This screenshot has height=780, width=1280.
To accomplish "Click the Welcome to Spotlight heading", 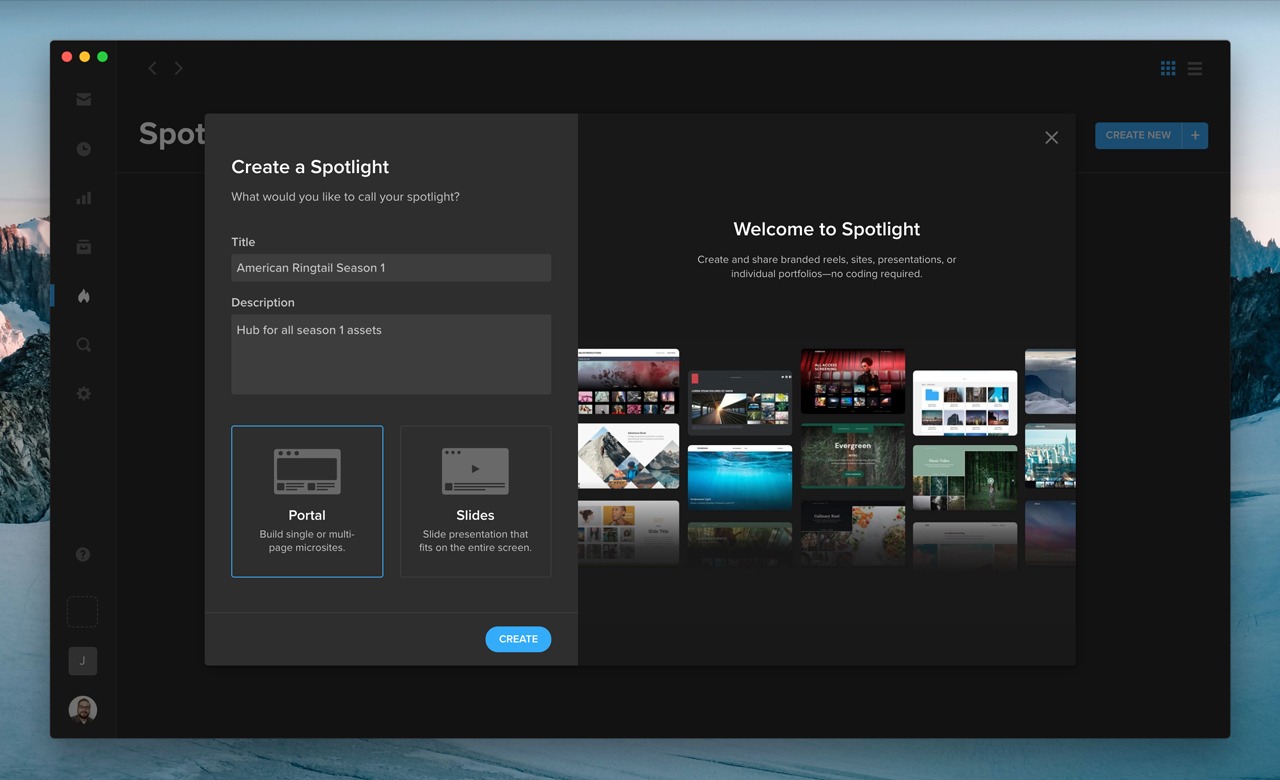I will tap(827, 229).
